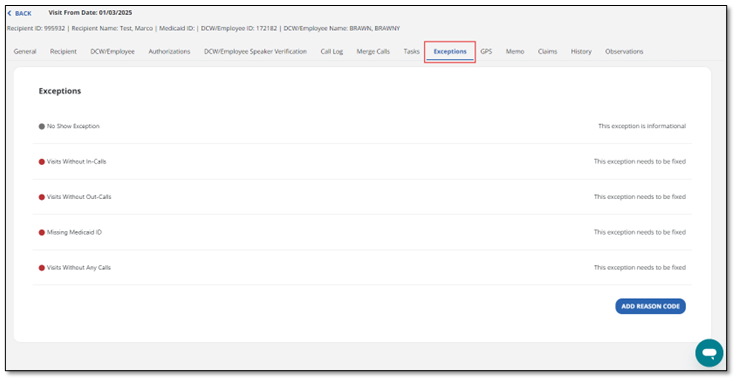Image resolution: width=736 pixels, height=380 pixels.
Task: Select the DCW/Employee tab
Action: pyautogui.click(x=113, y=52)
